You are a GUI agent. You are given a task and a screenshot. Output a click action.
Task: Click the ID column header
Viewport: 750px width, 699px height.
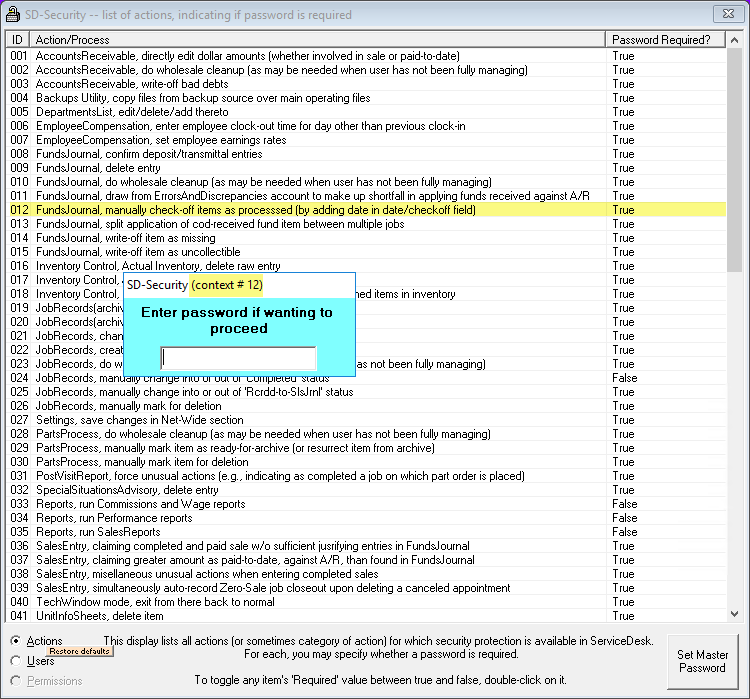click(x=17, y=39)
